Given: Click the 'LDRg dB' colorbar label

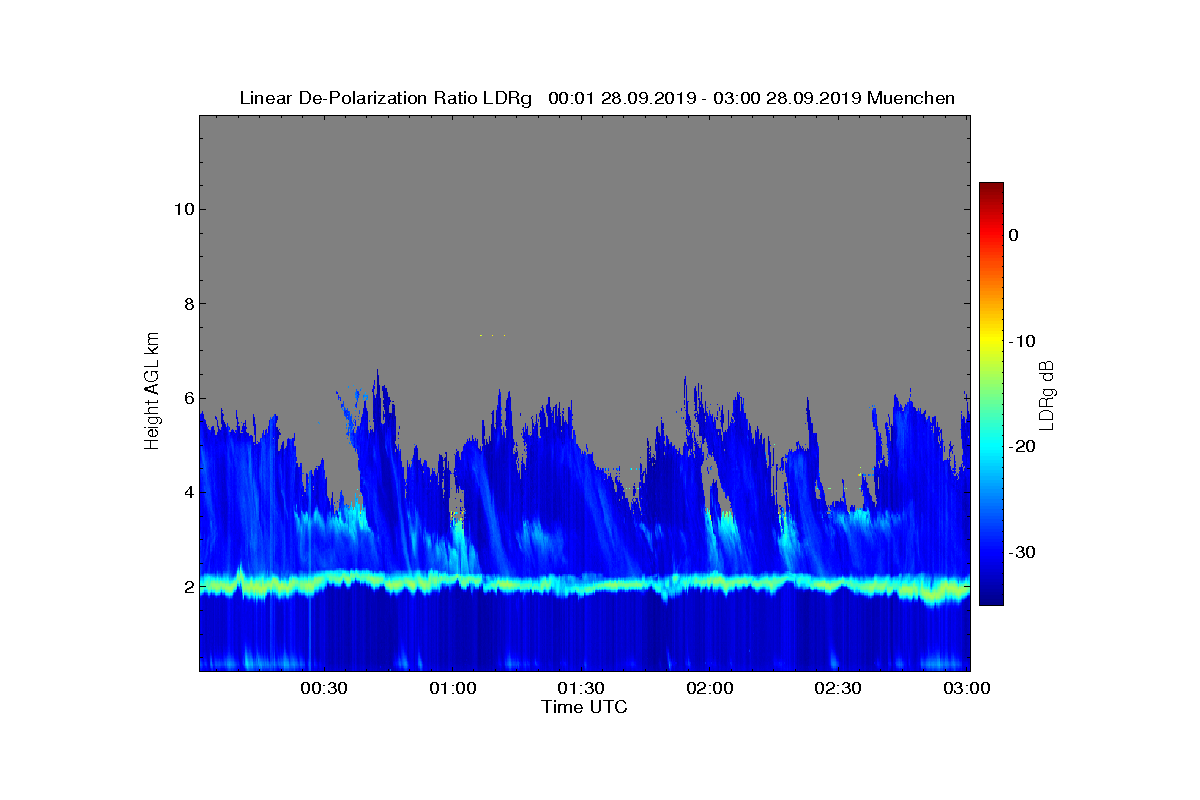Looking at the screenshot, I should [1047, 395].
